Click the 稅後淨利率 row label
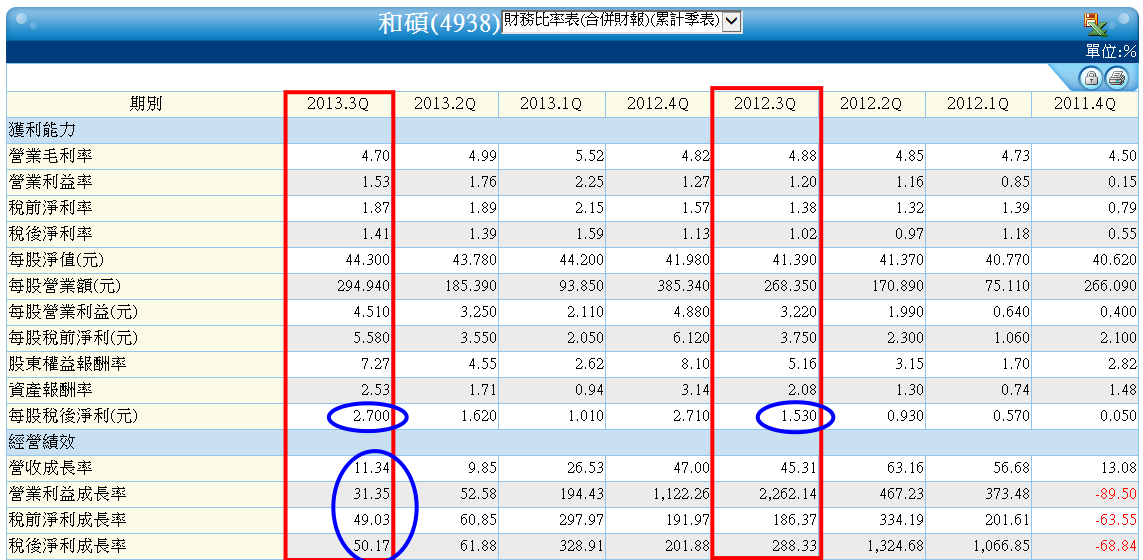Screen dimensions: 1143x560 tap(50, 234)
